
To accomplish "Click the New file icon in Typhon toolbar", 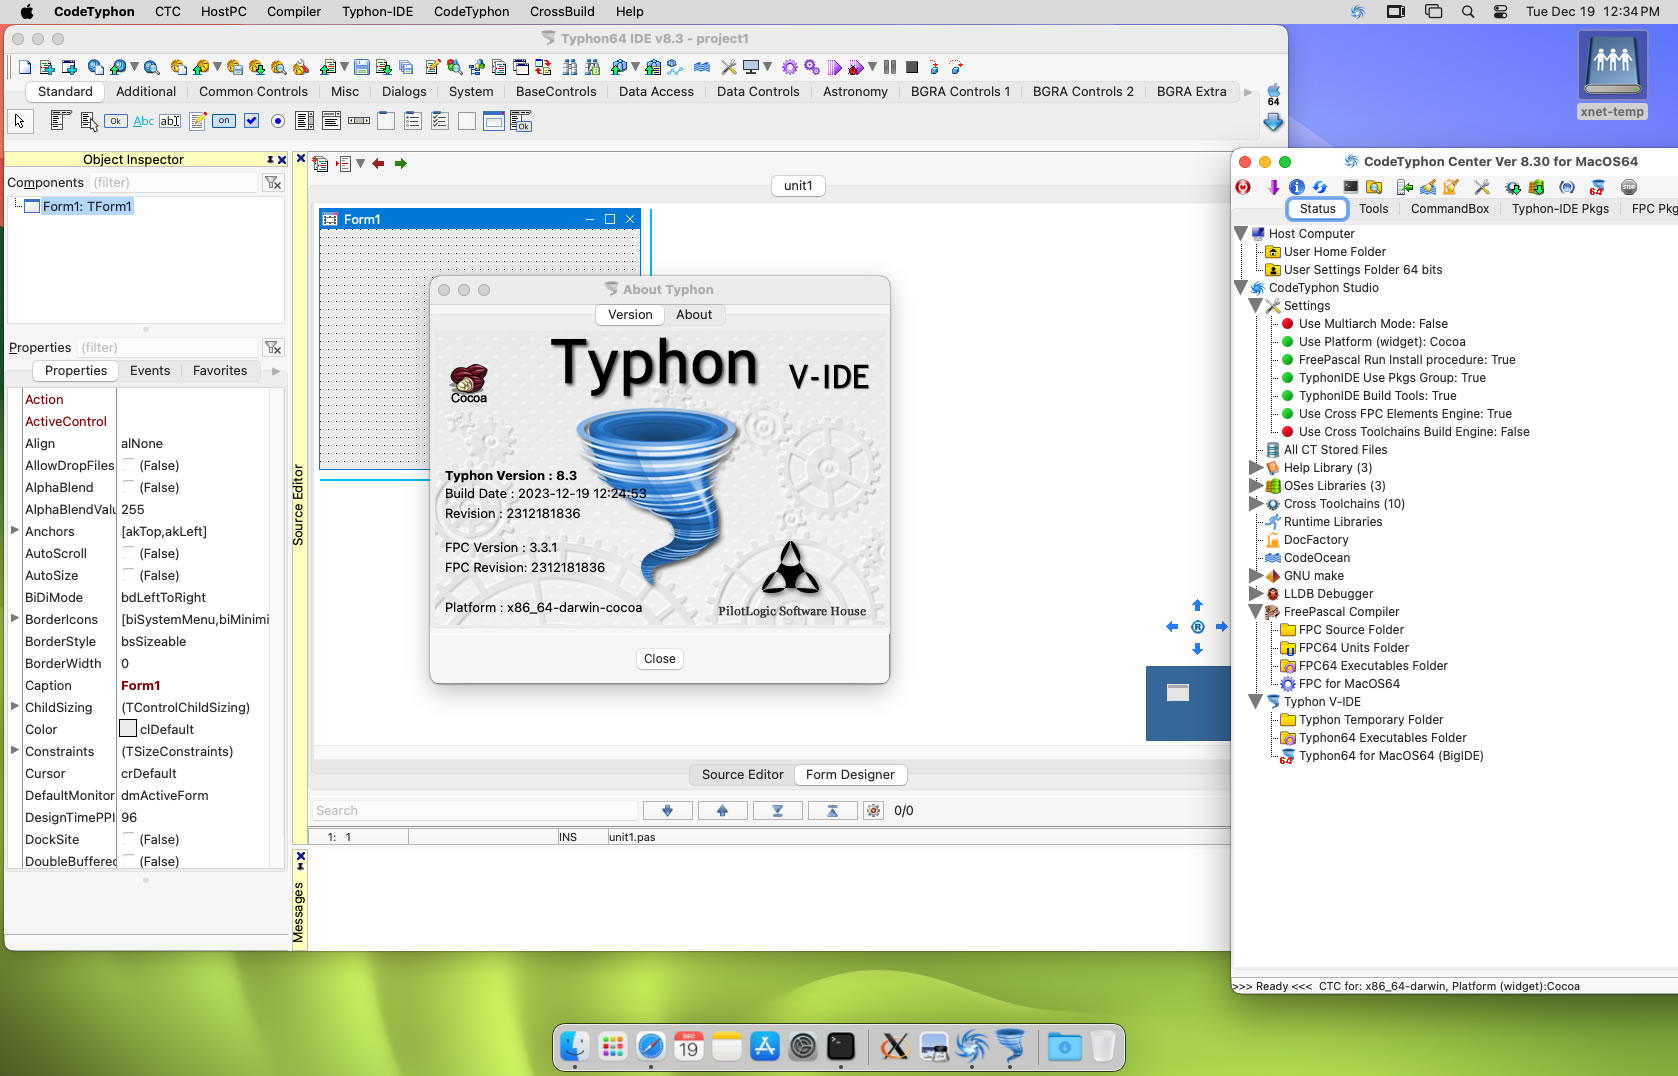I will [x=24, y=67].
